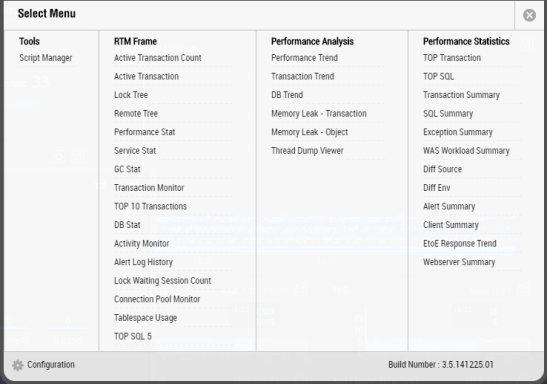547x384 pixels.
Task: Open TOP SQL statistics
Action: click(438, 76)
